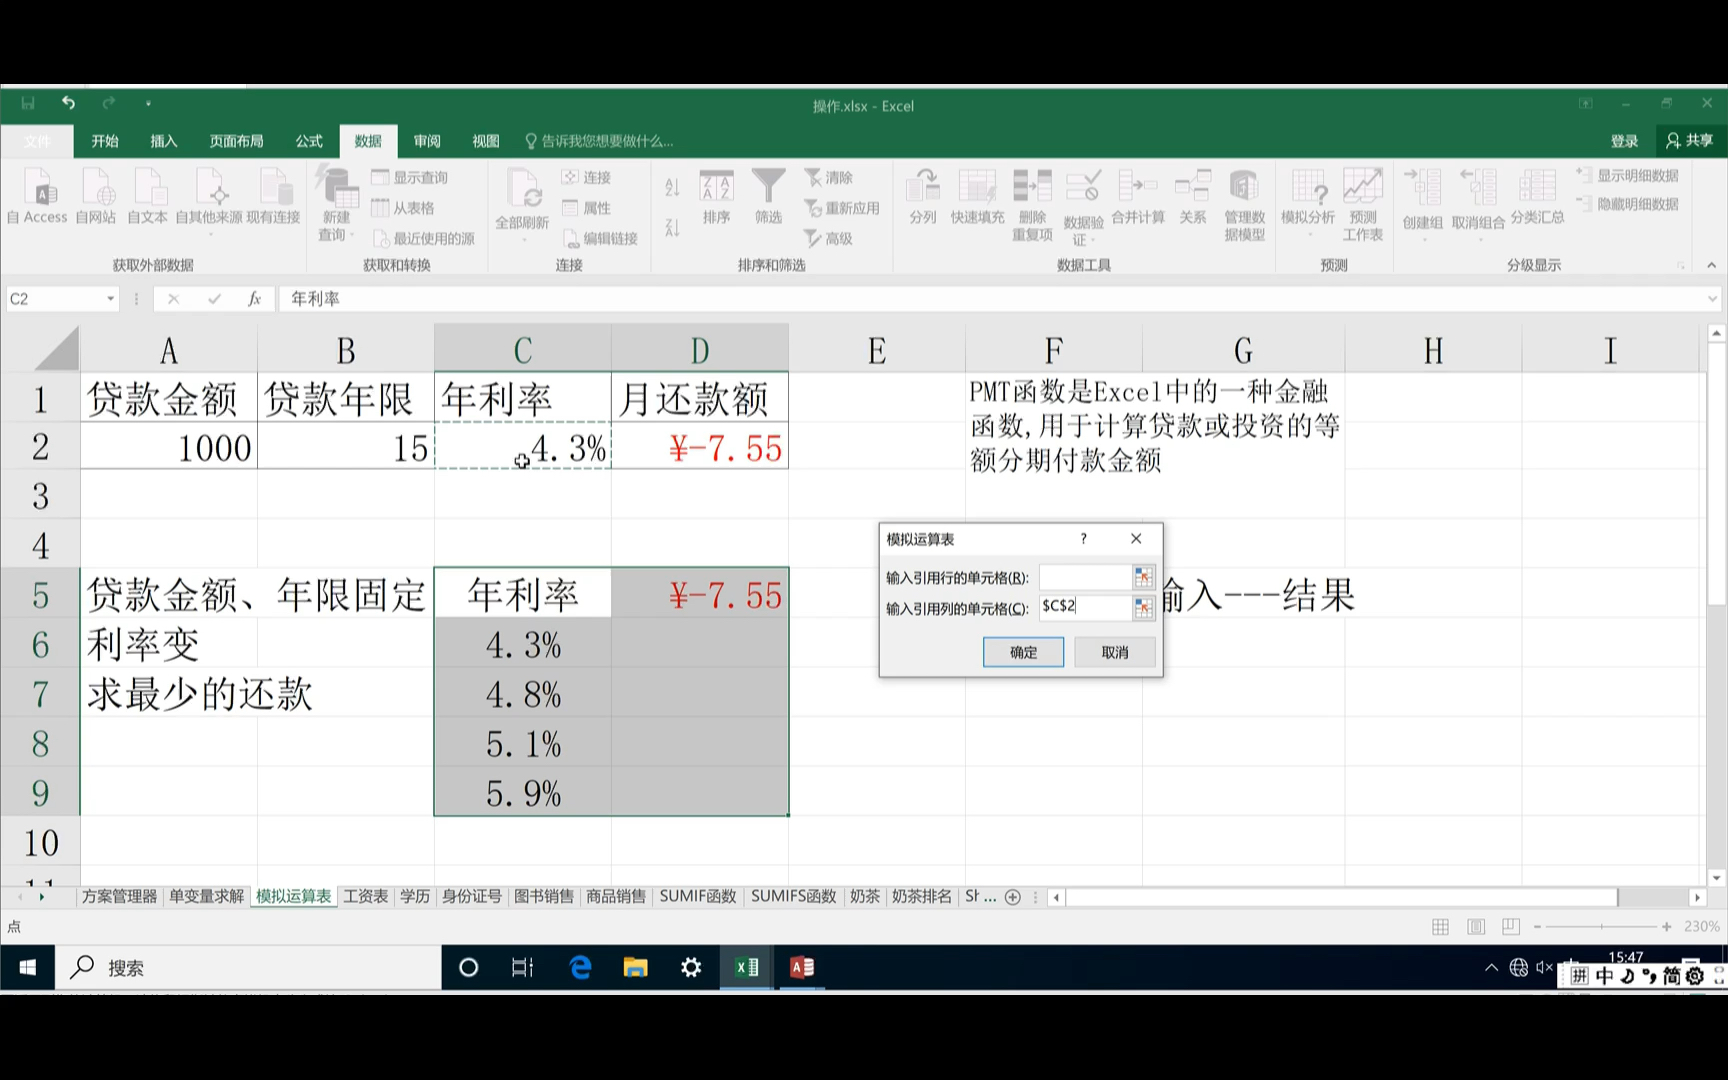Click the column input cell range picker icon
This screenshot has height=1080, width=1728.
coord(1143,608)
